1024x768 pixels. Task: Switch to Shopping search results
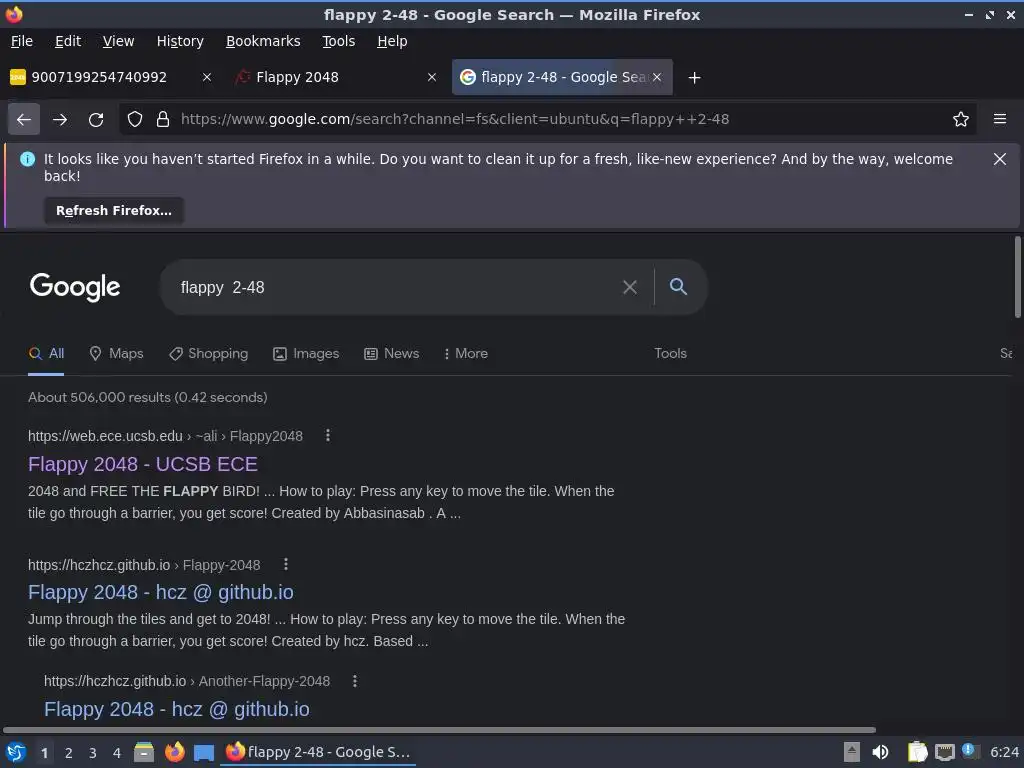click(x=208, y=353)
